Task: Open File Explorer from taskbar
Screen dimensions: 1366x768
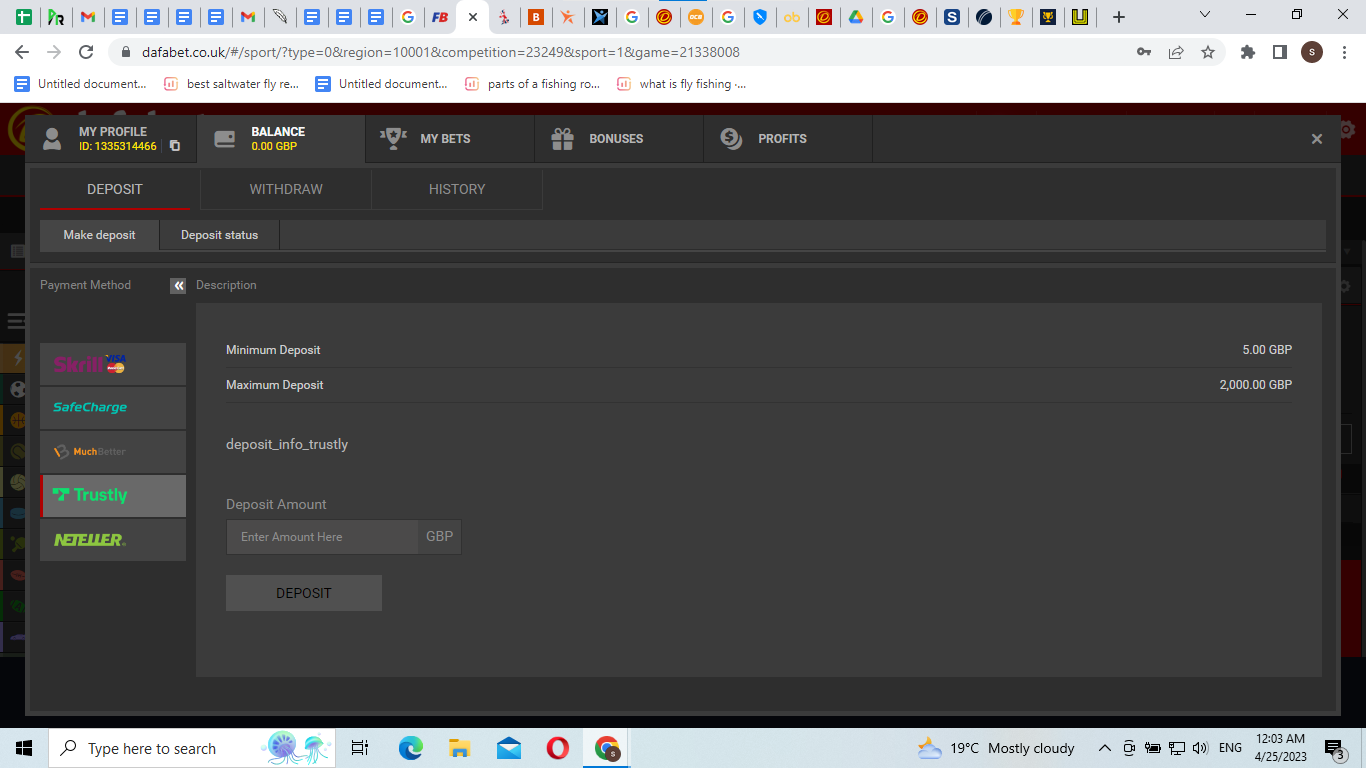Action: click(x=459, y=748)
